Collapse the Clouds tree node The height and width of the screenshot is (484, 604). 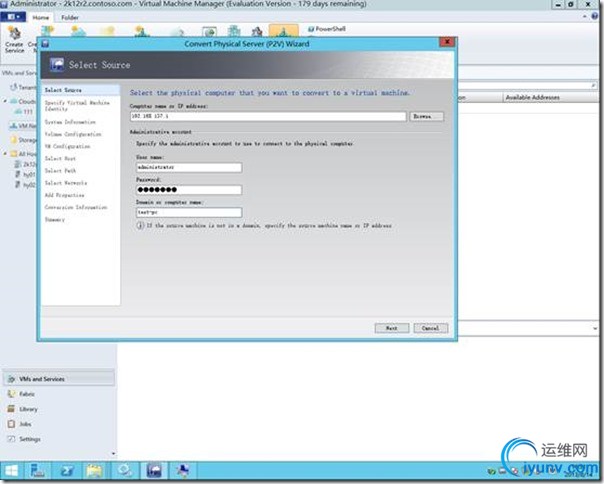[x=5, y=101]
